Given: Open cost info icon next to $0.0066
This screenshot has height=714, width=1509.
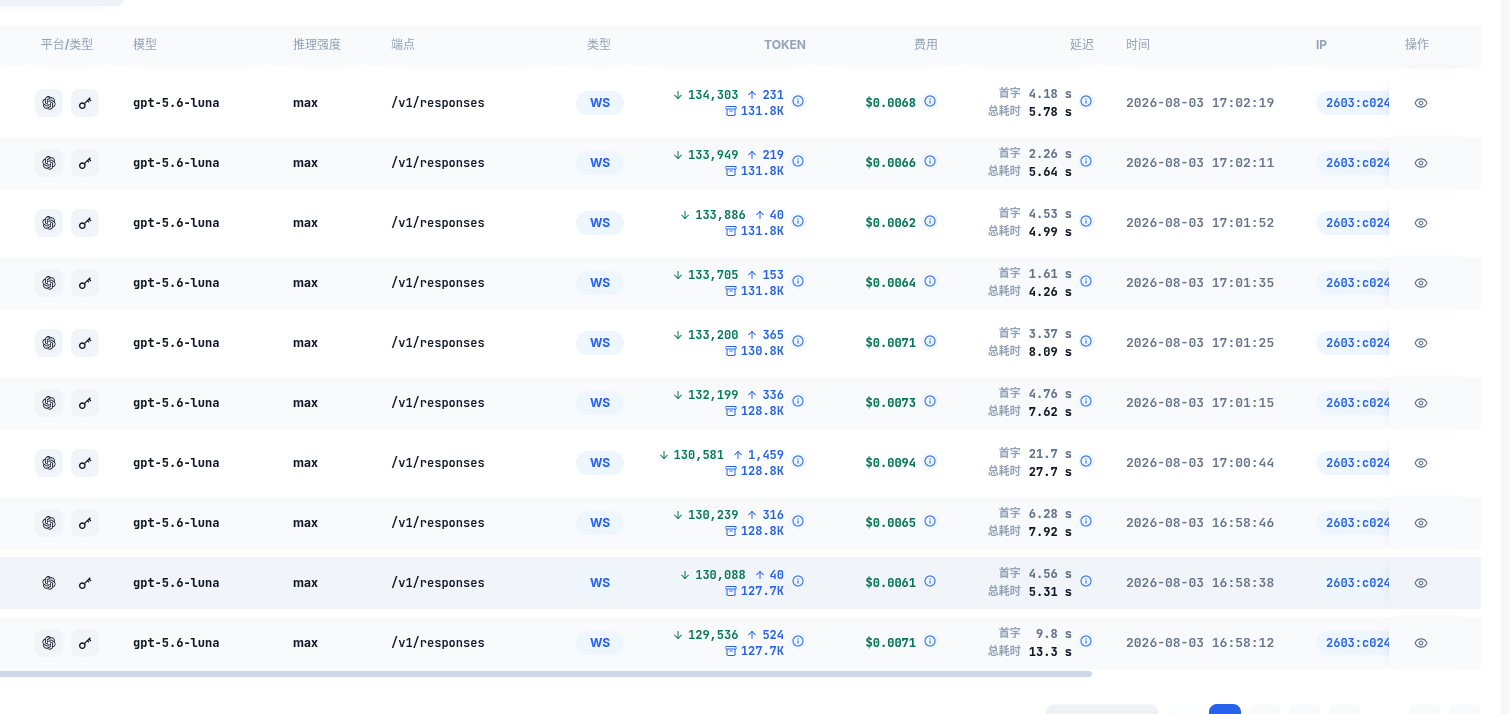Looking at the screenshot, I should 930,161.
